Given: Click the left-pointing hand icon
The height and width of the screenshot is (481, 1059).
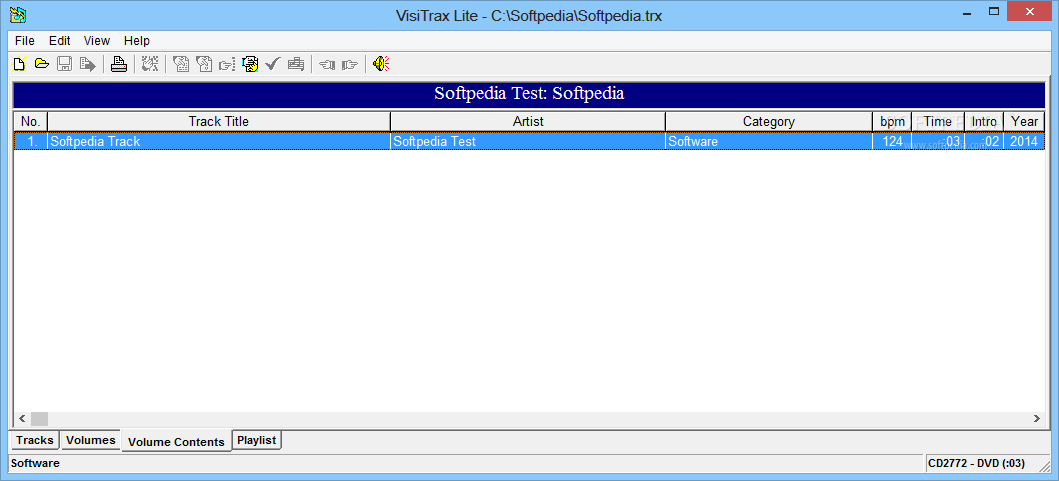Looking at the screenshot, I should click(x=327, y=64).
